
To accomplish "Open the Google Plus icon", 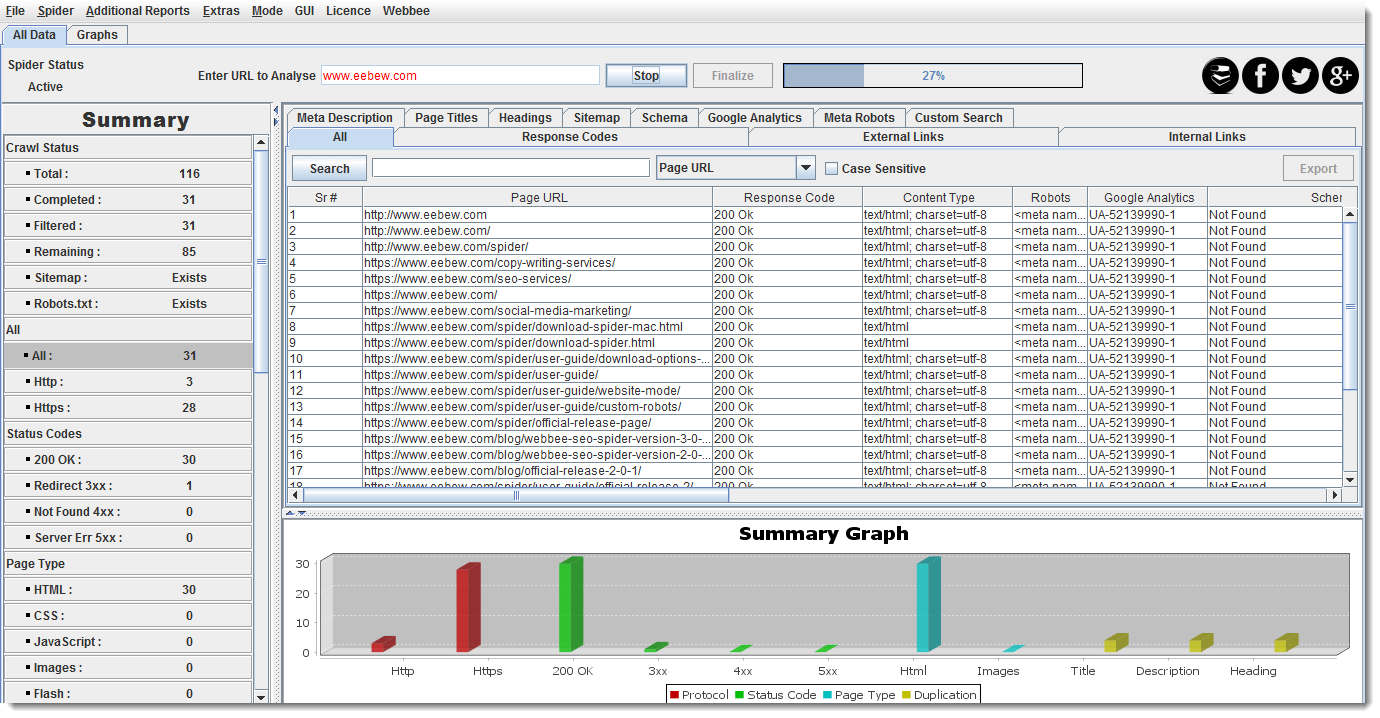I will click(x=1340, y=76).
